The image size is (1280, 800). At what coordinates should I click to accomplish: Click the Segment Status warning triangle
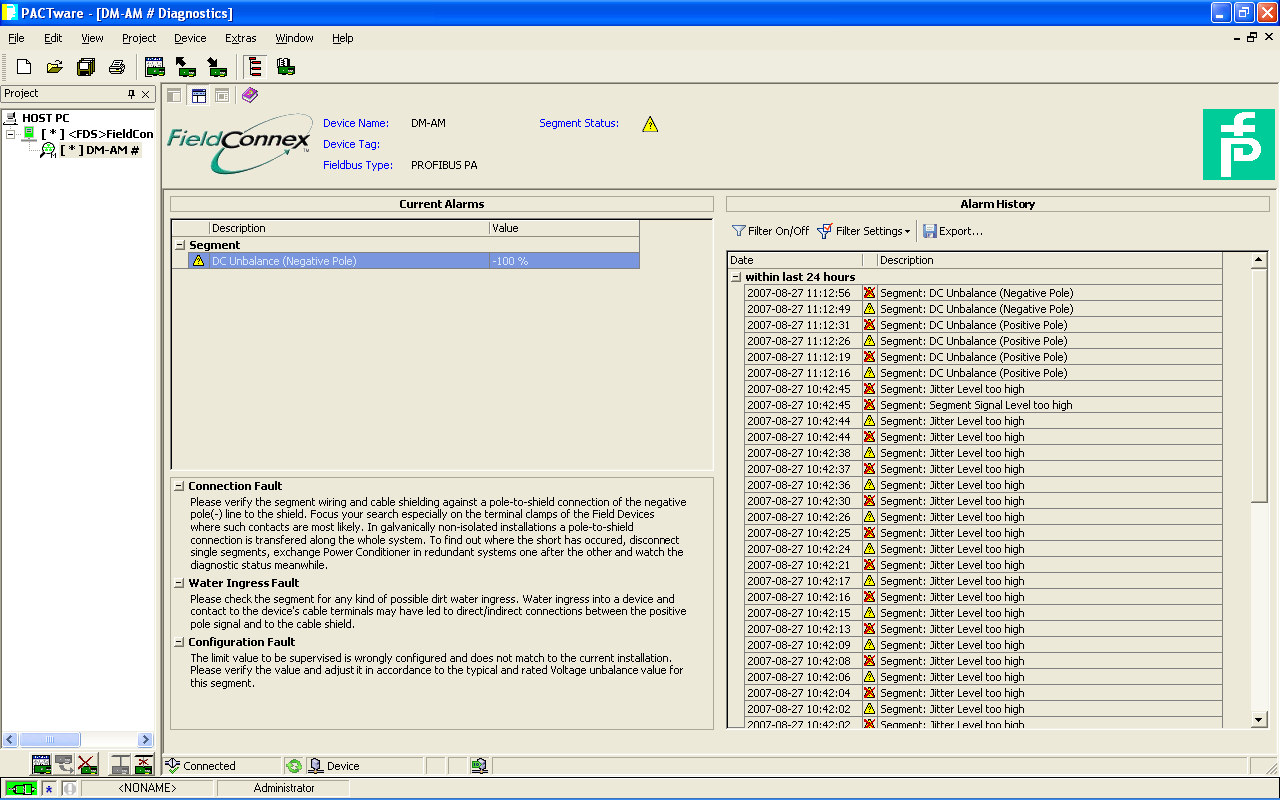coord(650,124)
